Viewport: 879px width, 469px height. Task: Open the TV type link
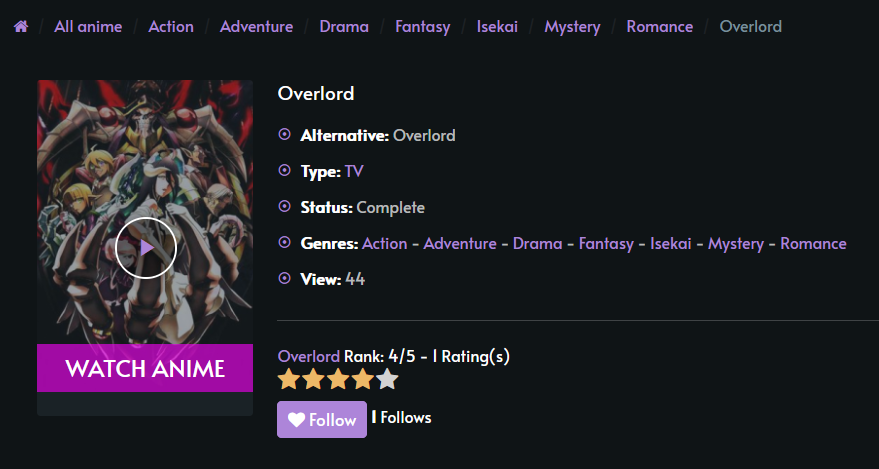point(354,171)
